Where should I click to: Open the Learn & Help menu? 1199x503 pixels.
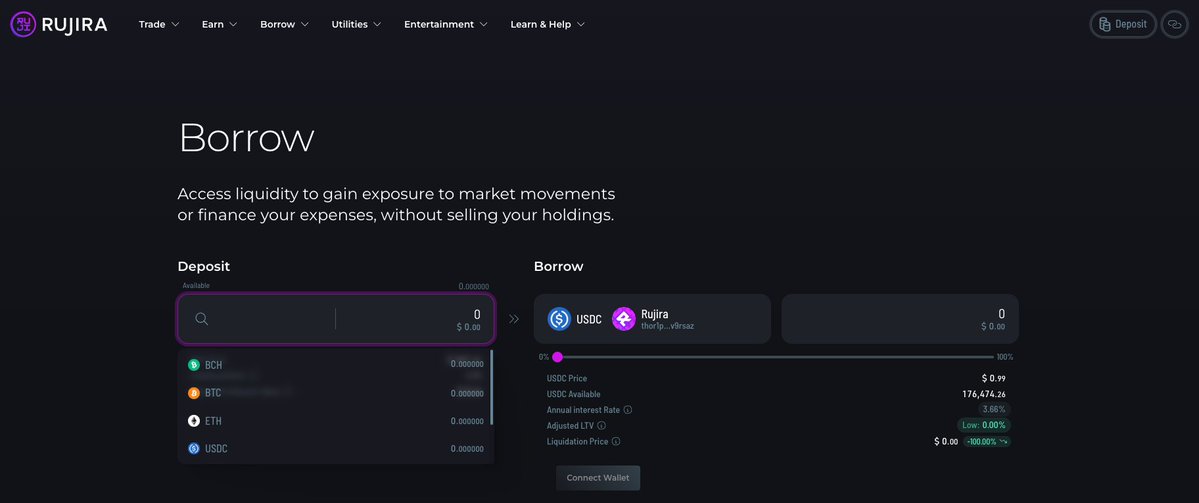coord(547,24)
